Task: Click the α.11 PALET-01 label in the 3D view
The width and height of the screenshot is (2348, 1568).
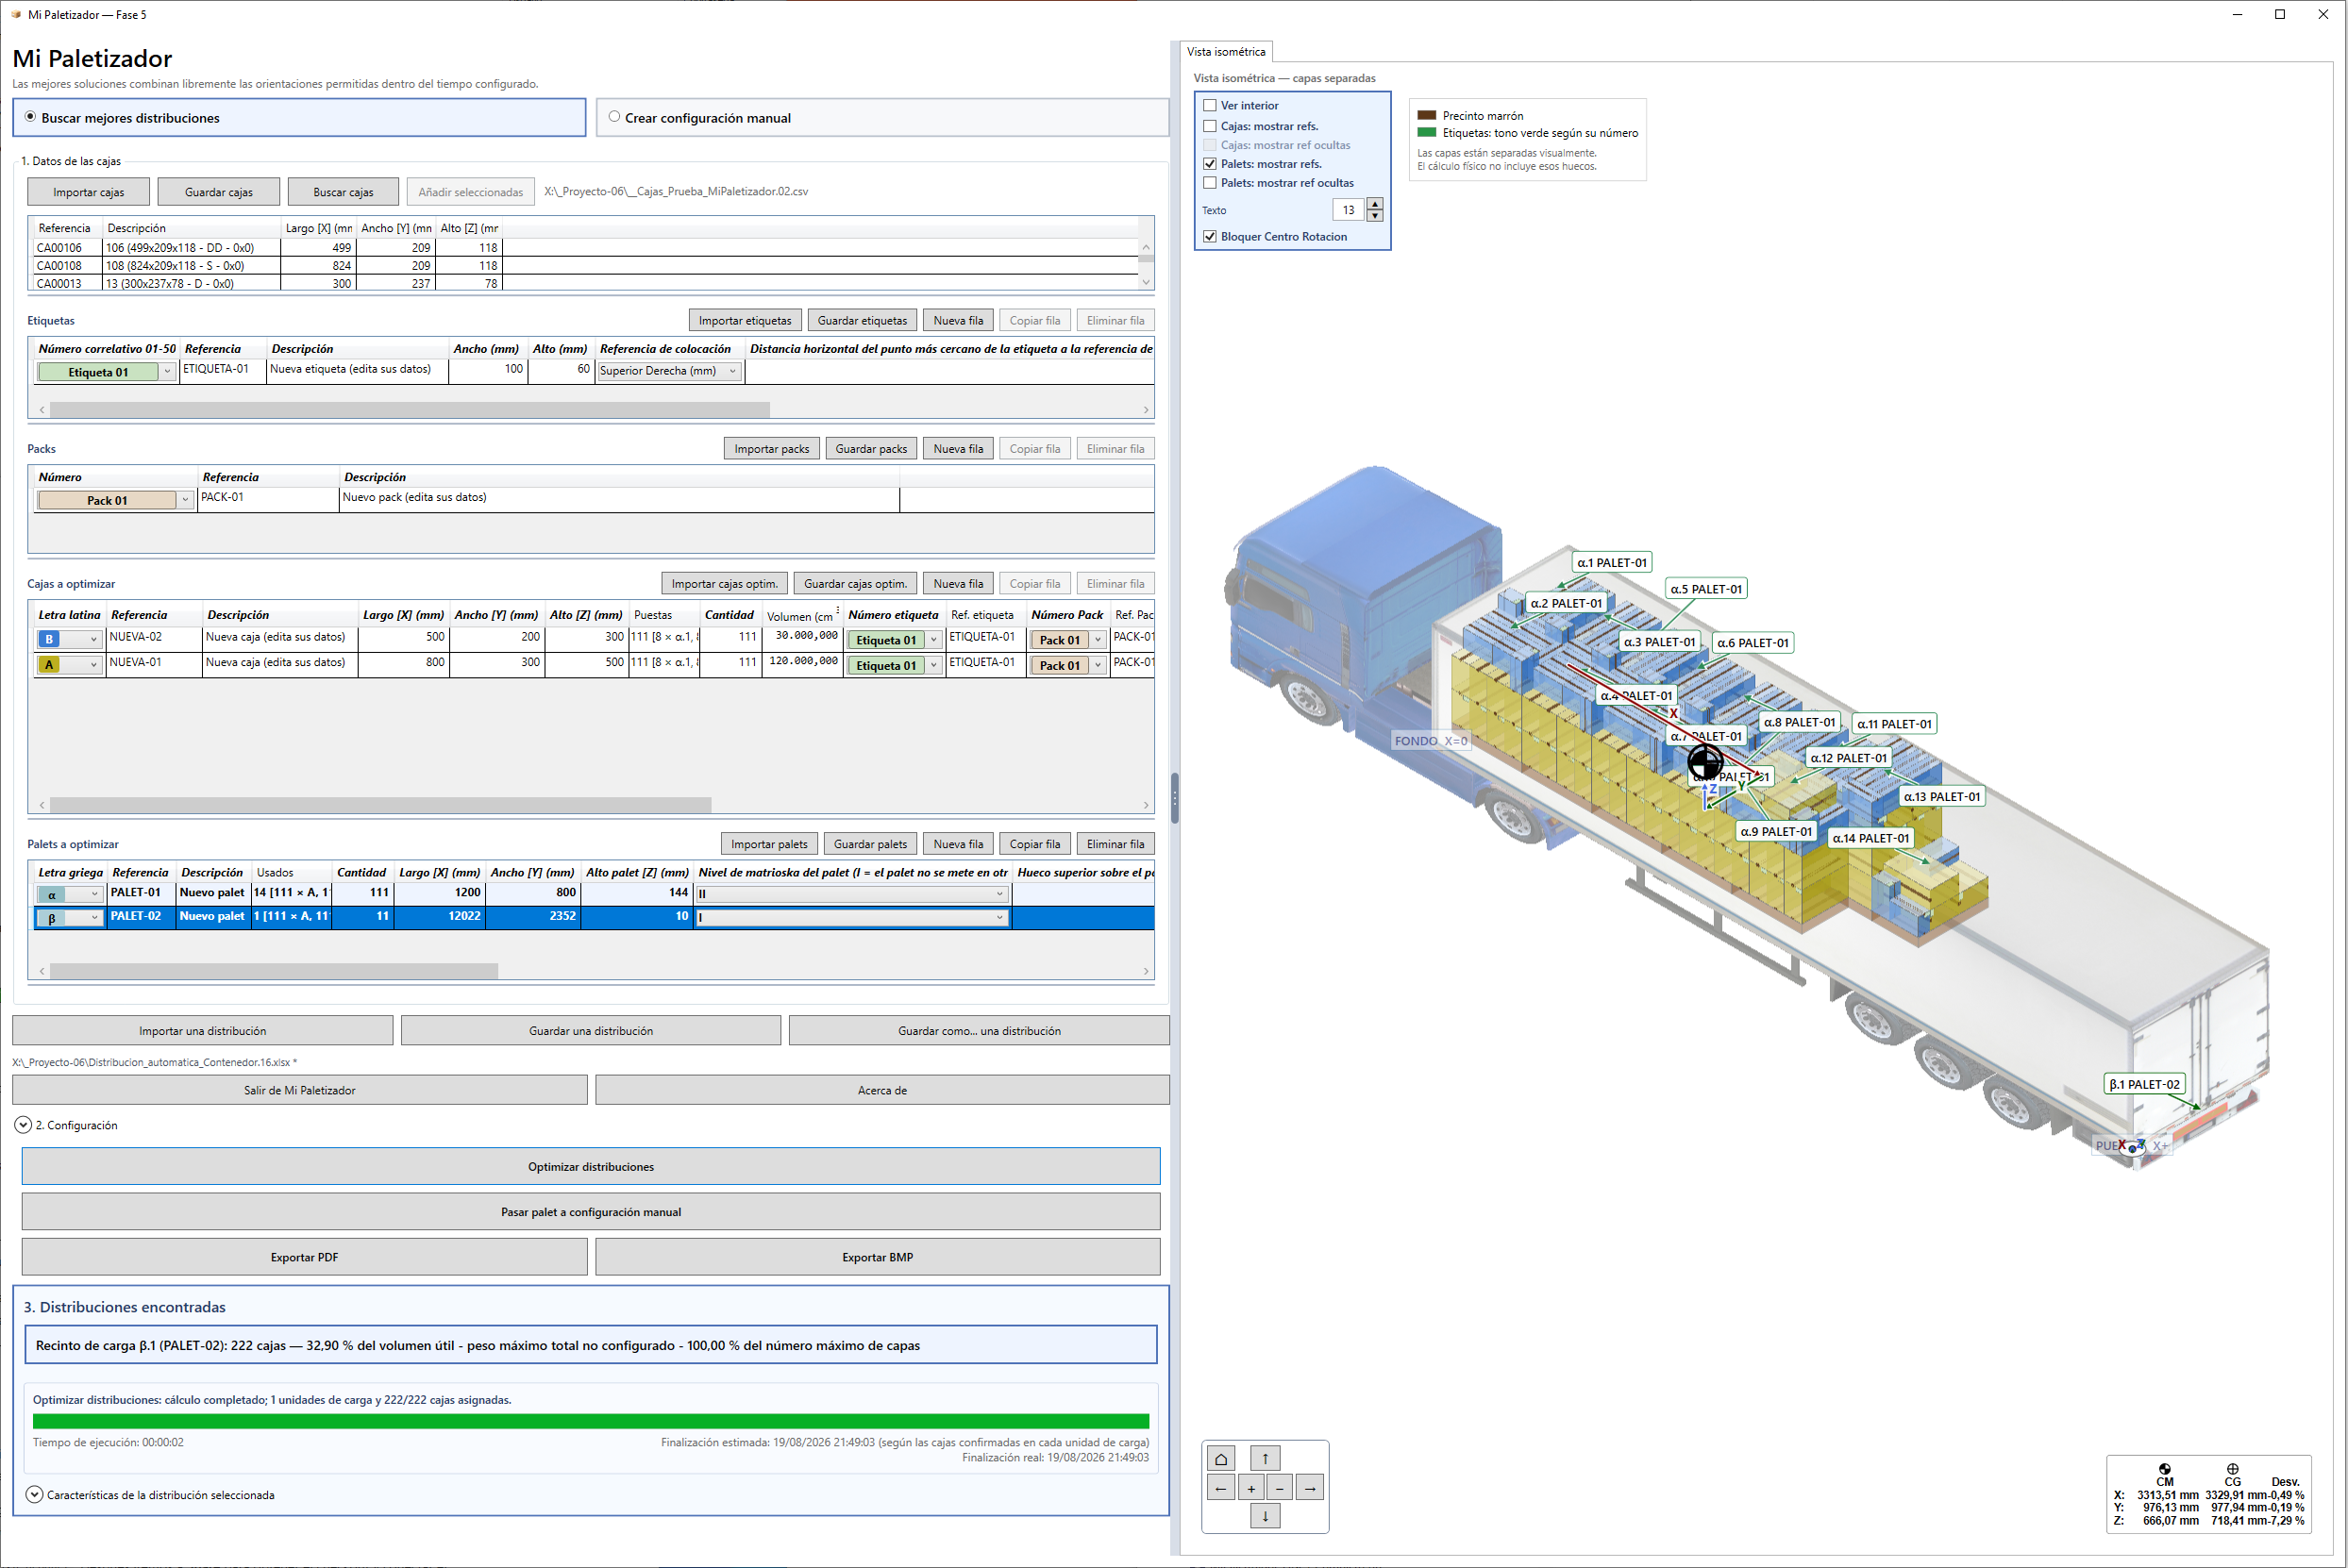Action: [1895, 724]
